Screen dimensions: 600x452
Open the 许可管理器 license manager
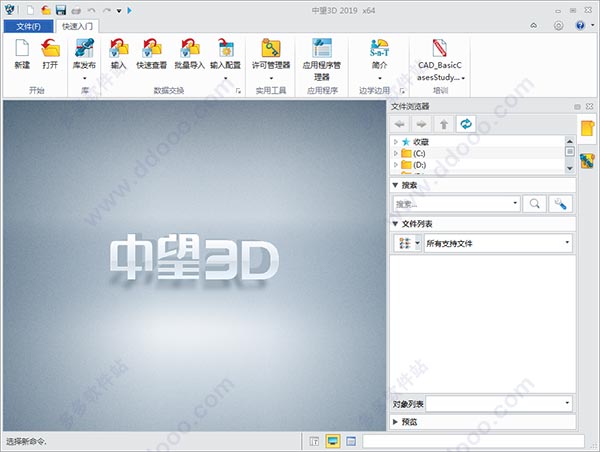click(x=271, y=48)
